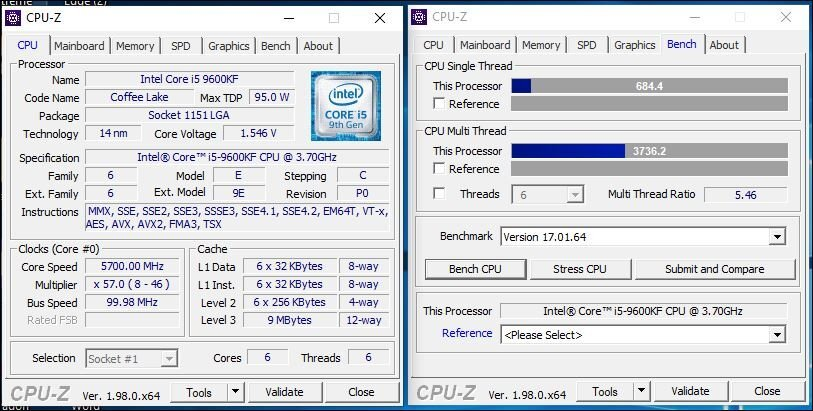The image size is (813, 411).
Task: Click the CPU-Z icon in left window title bar
Action: [13, 18]
